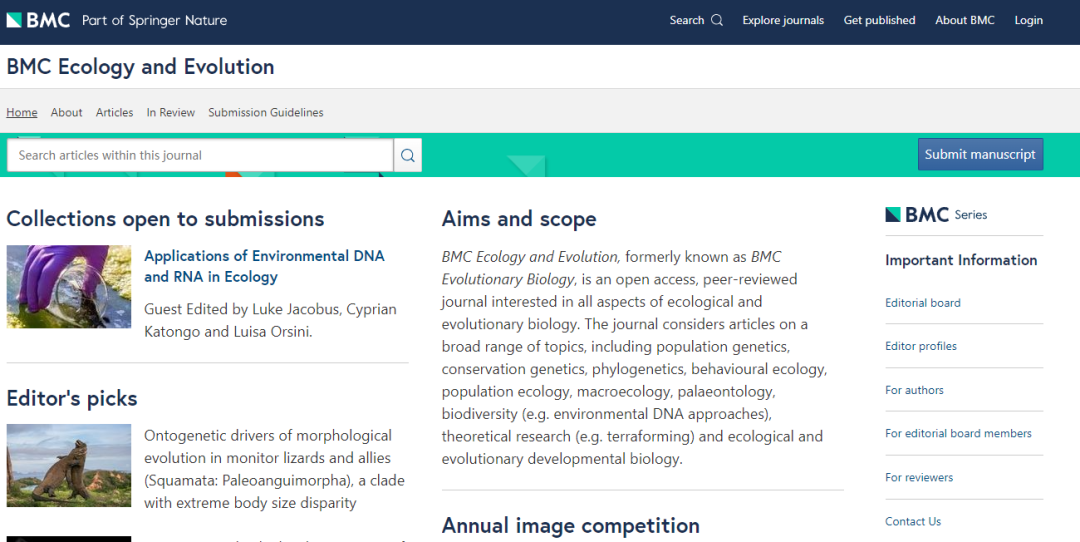
Task: Click the magnifier search button beside the input
Action: pos(408,155)
